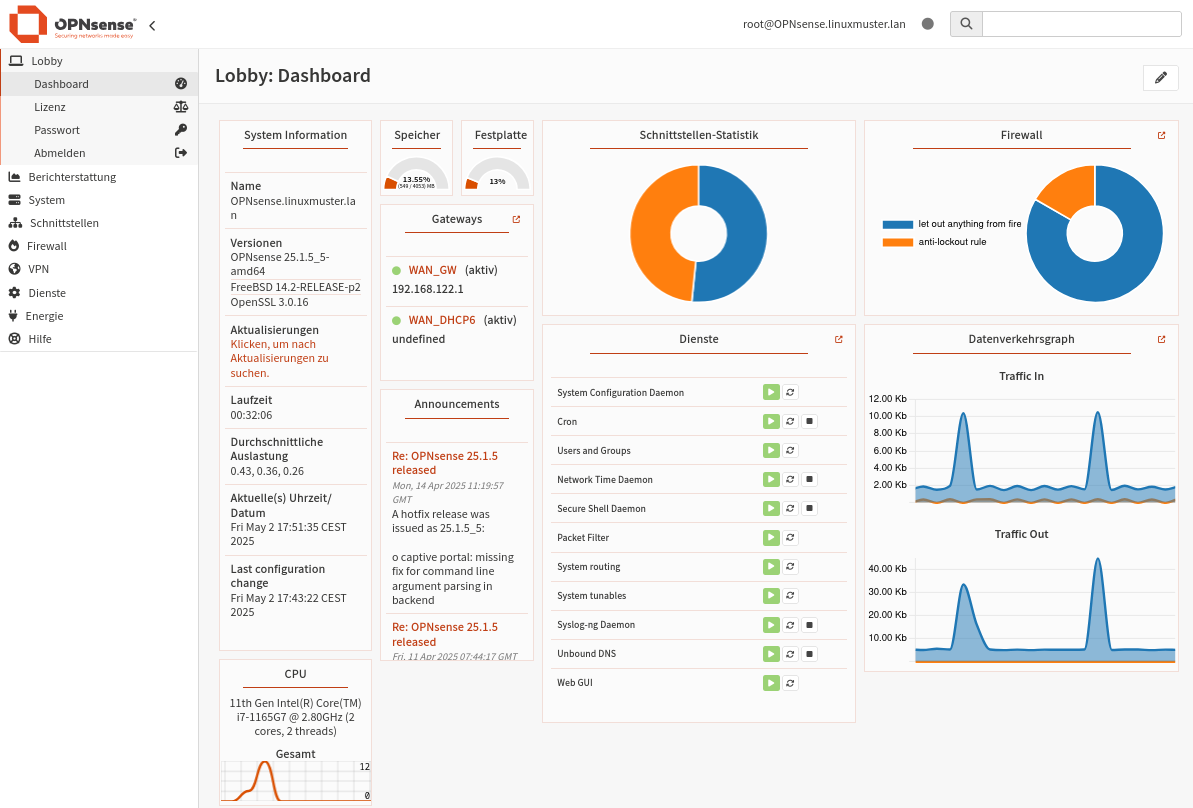
Task: Click the update check link under Aktualisierungen
Action: click(x=279, y=358)
